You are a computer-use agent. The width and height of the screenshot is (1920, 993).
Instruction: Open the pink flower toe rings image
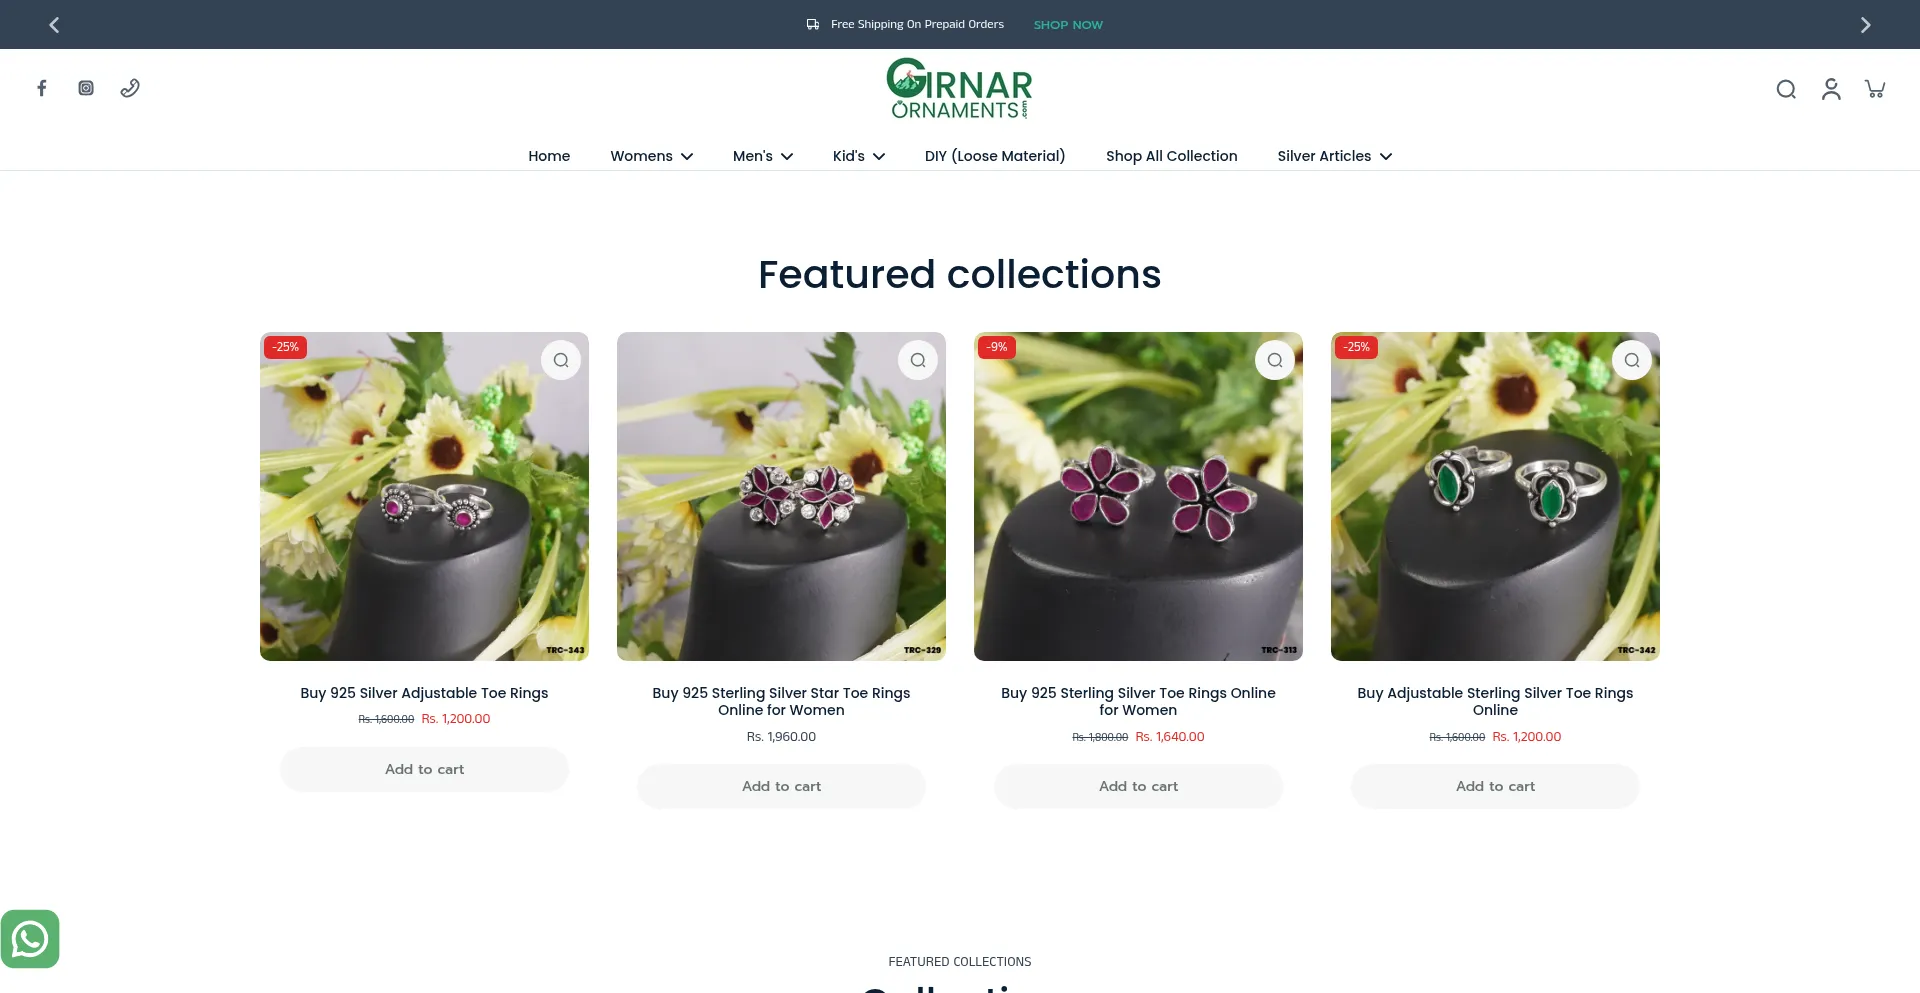coord(1138,496)
